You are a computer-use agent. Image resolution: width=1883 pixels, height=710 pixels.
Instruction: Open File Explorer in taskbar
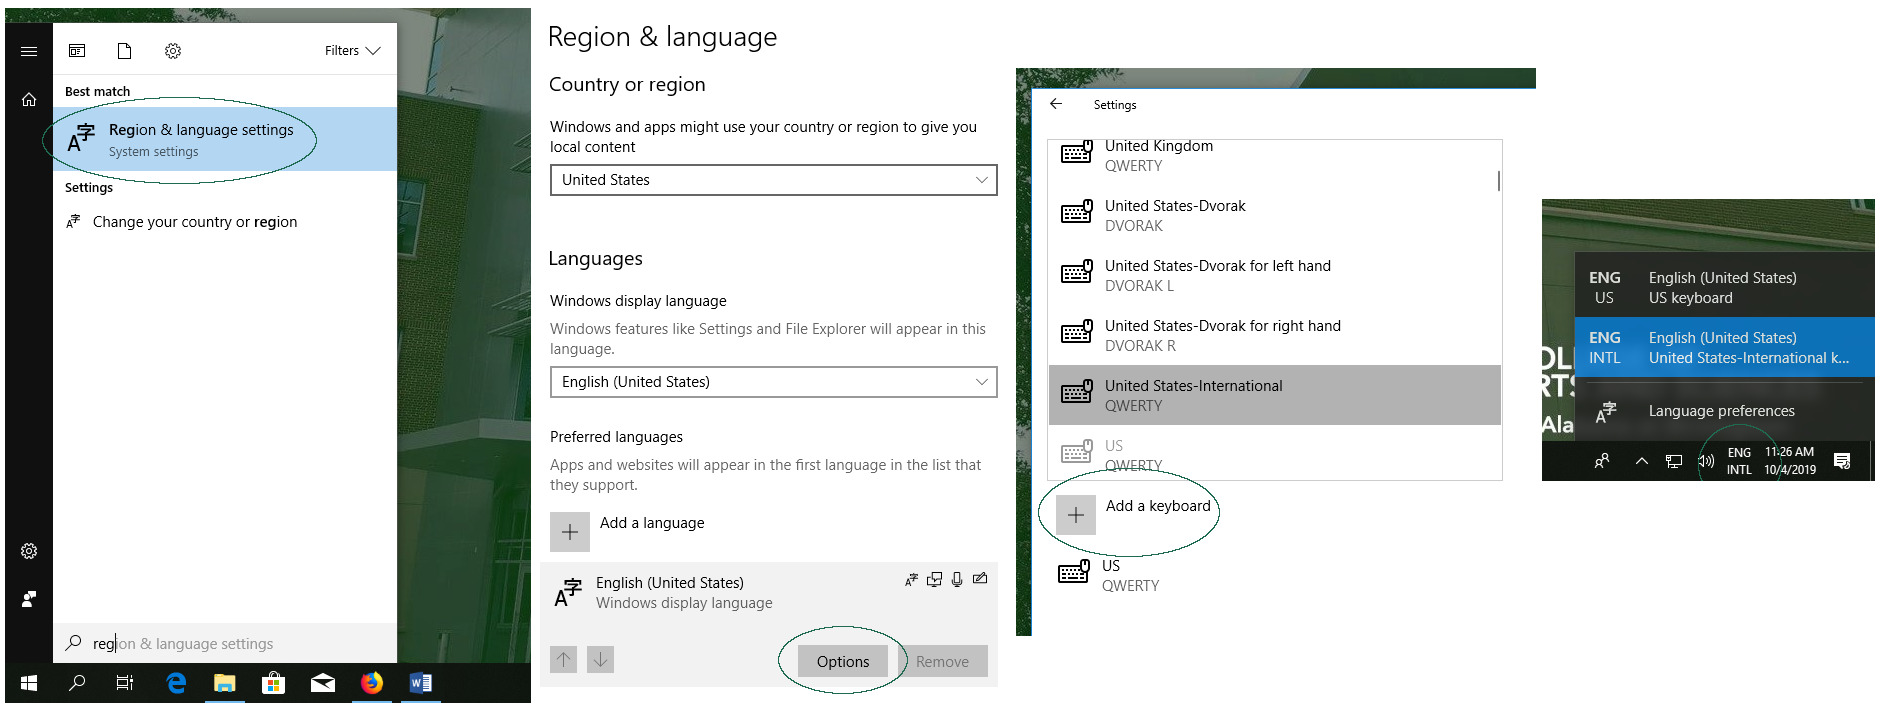225,683
